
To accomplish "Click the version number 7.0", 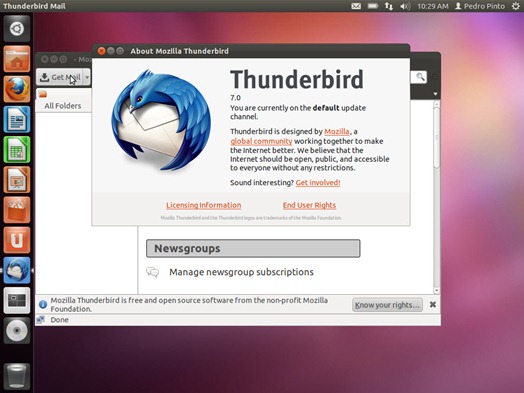I will coord(235,98).
